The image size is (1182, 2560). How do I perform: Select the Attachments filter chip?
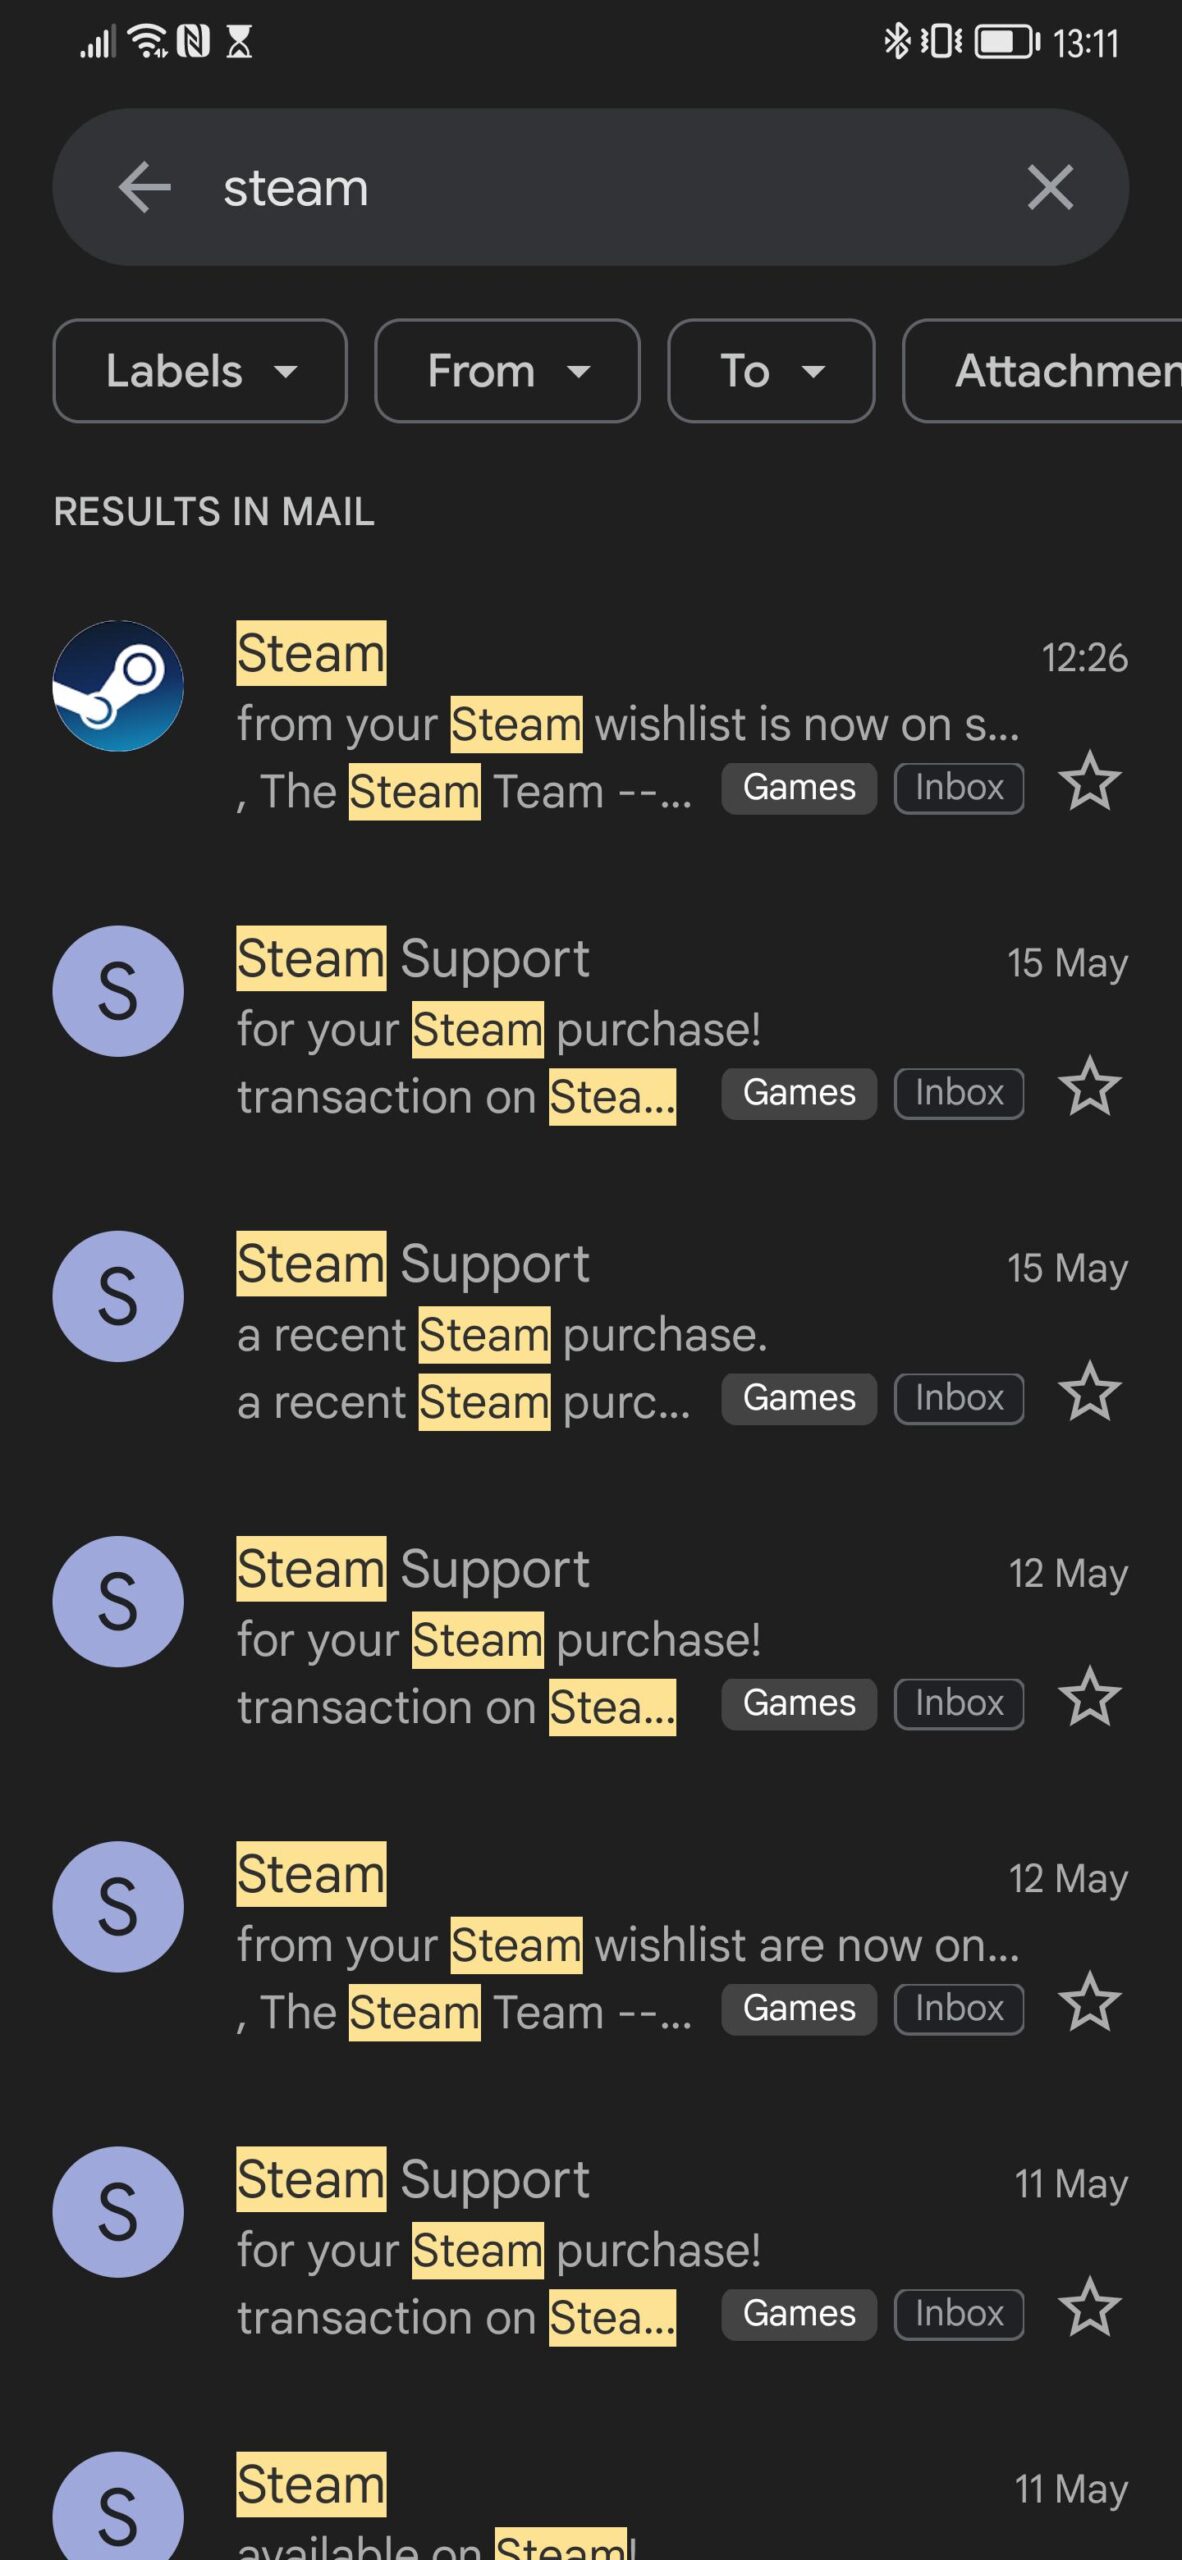[1060, 371]
